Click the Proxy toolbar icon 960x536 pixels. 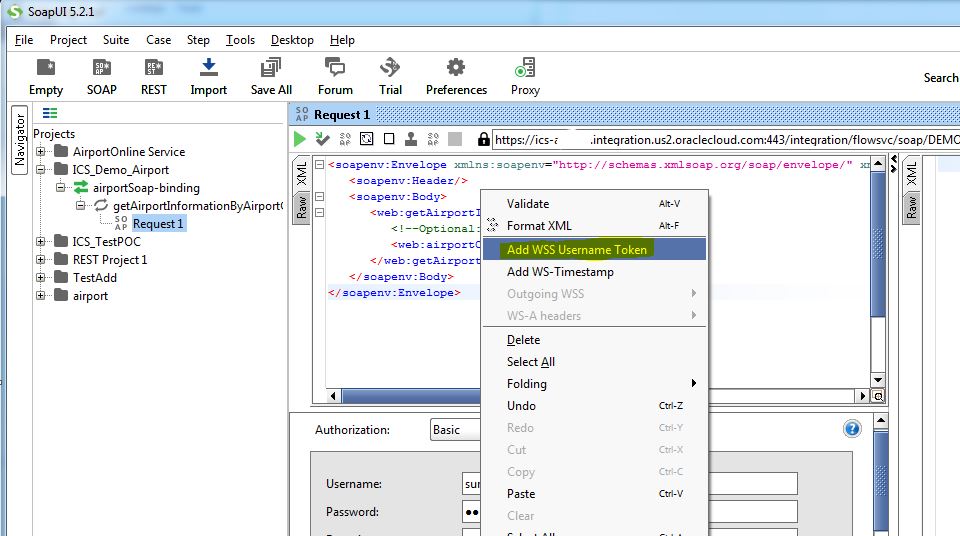tap(525, 67)
